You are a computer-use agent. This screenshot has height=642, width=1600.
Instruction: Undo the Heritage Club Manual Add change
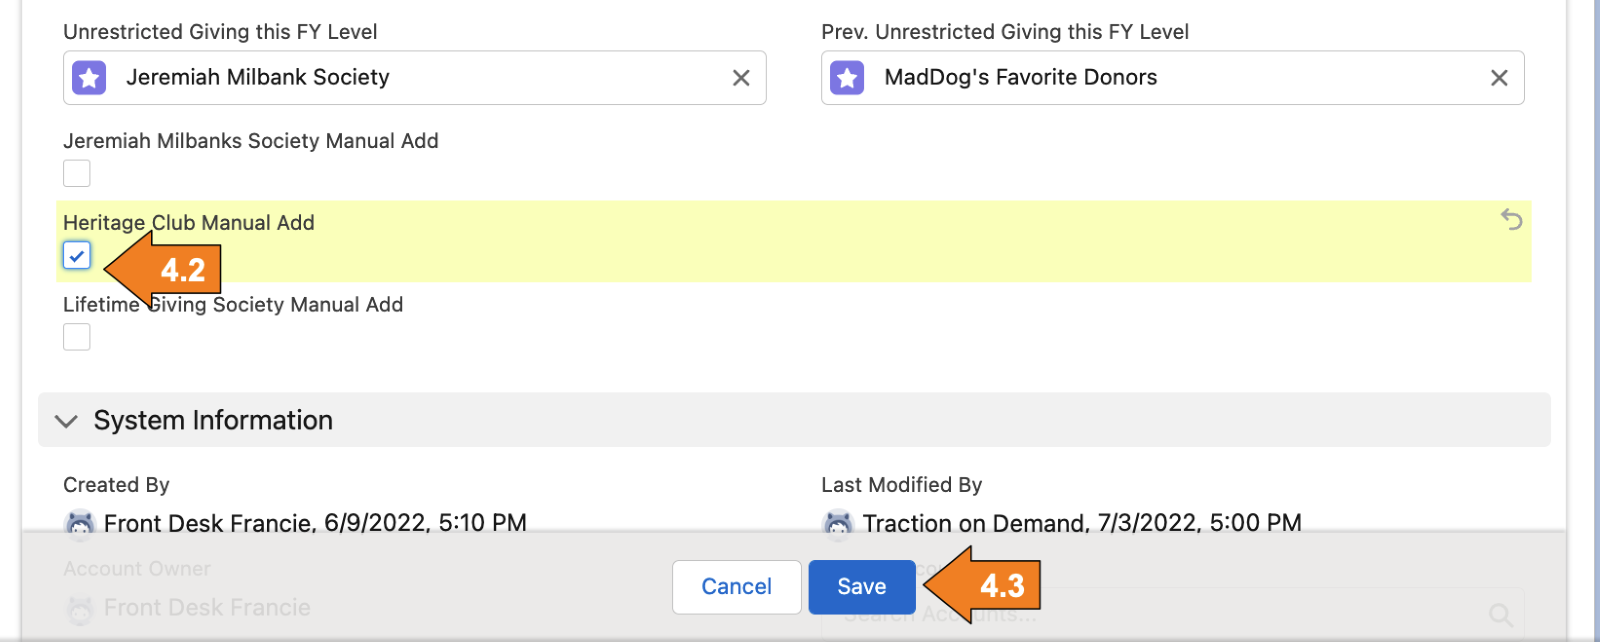(x=1511, y=219)
